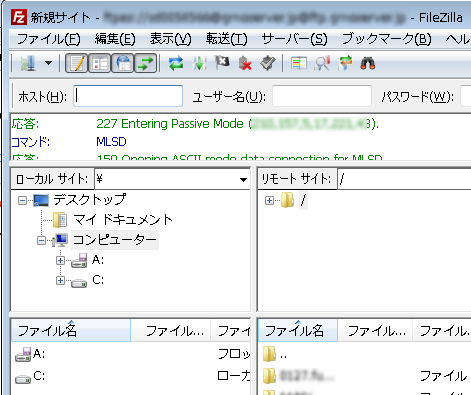Expand the A: drive node
This screenshot has height=395, width=471.
60,260
